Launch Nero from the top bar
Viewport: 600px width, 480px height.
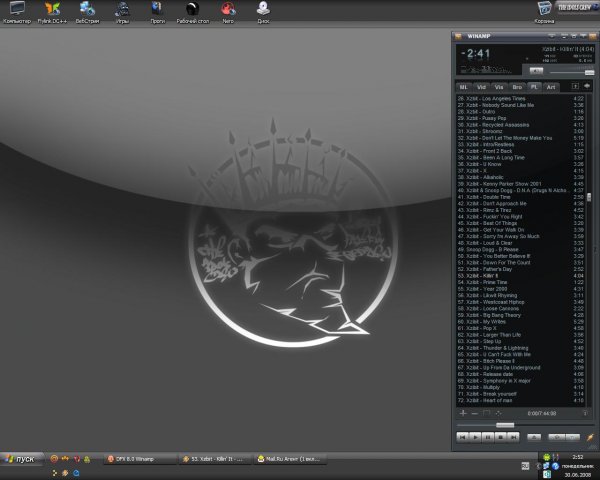pyautogui.click(x=228, y=12)
